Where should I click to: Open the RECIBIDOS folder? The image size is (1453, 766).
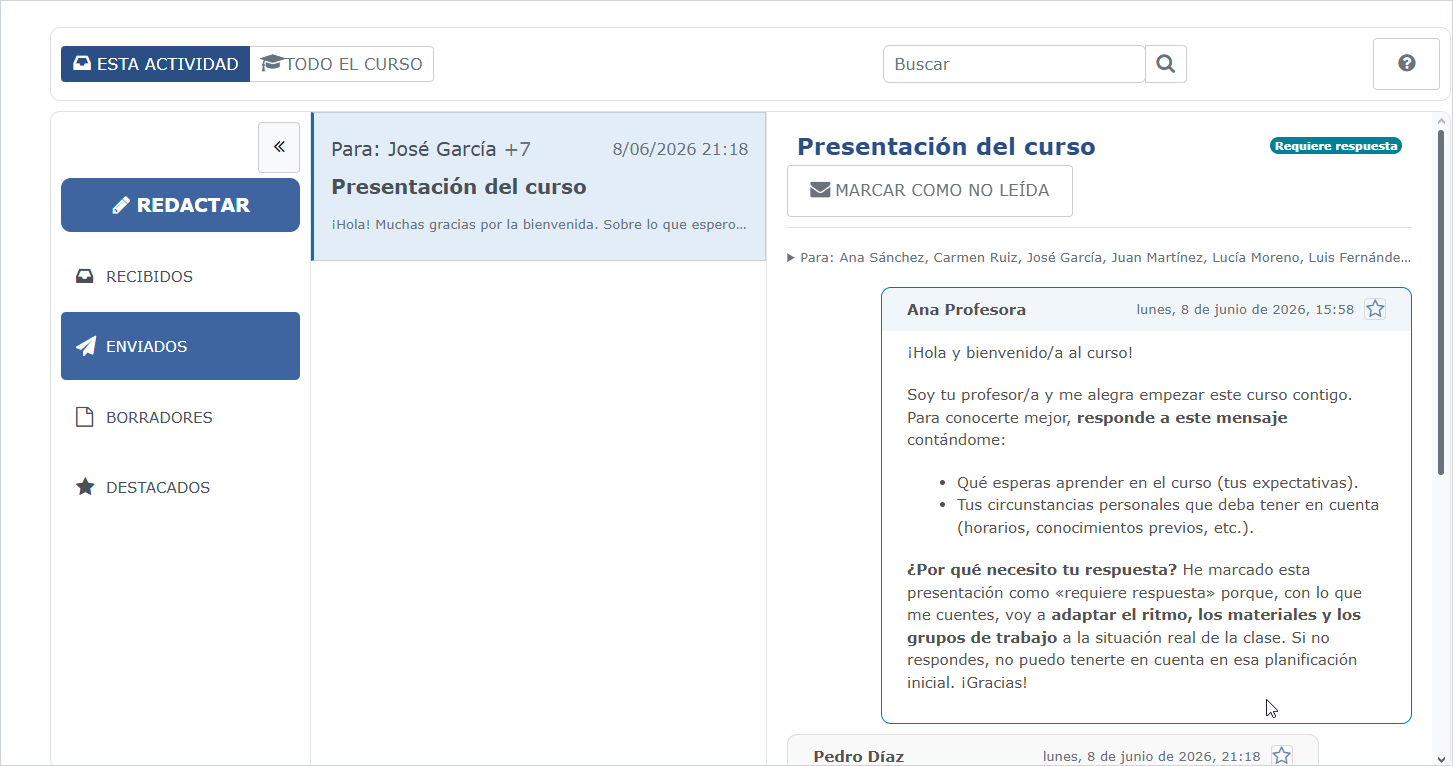pyautogui.click(x=180, y=276)
